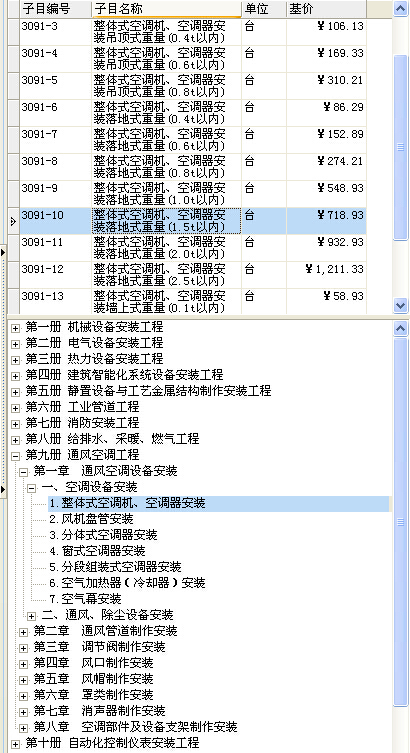Select row 3091-7 code cell

click(x=55, y=140)
